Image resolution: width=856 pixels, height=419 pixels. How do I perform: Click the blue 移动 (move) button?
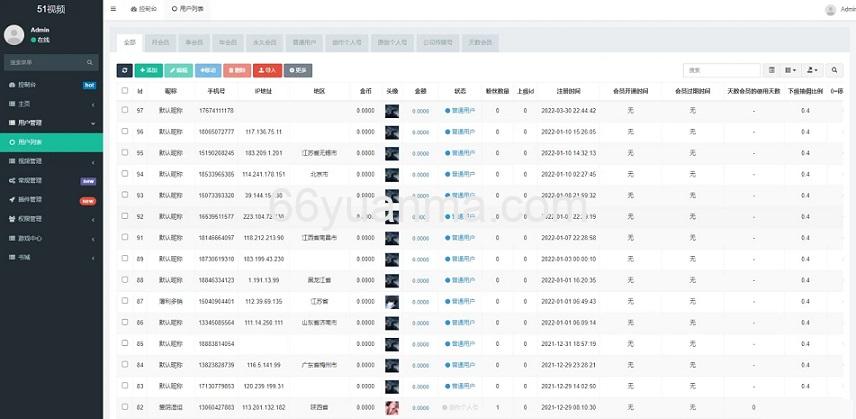pos(208,70)
